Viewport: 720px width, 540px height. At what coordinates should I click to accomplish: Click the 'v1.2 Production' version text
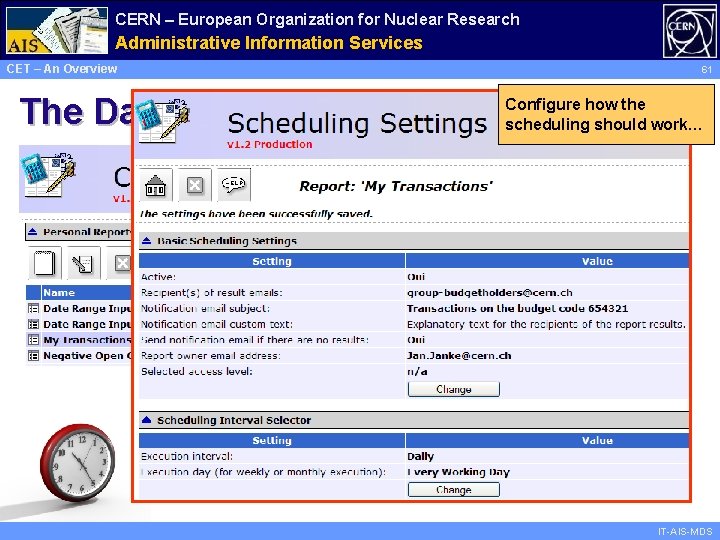(x=270, y=144)
